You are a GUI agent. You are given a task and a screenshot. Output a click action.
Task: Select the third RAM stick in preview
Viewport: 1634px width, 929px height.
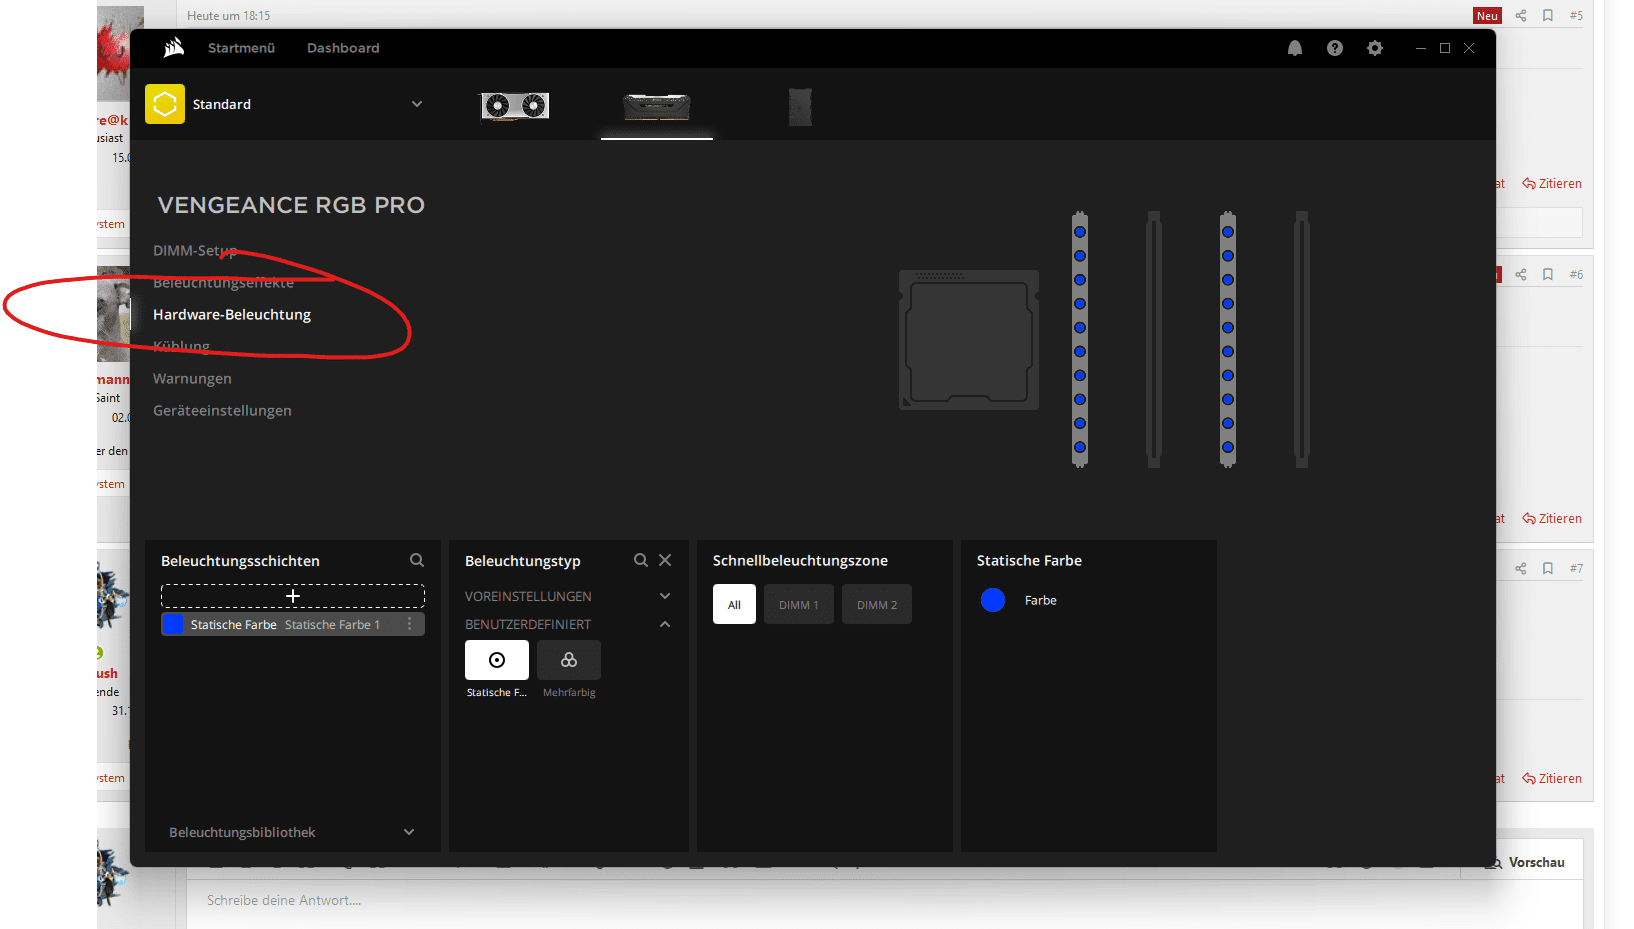coord(1228,339)
